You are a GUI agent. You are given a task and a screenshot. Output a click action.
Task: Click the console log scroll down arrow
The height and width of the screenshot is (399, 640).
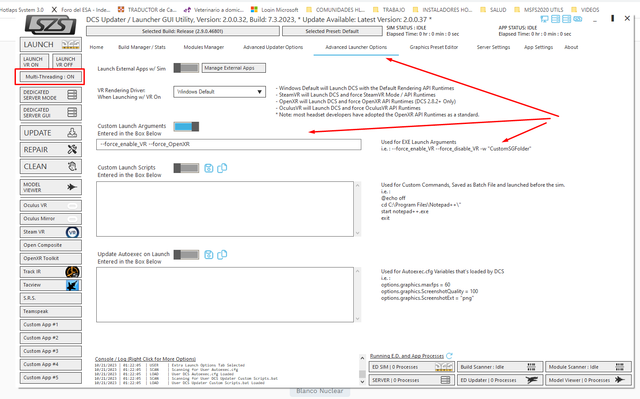(362, 382)
